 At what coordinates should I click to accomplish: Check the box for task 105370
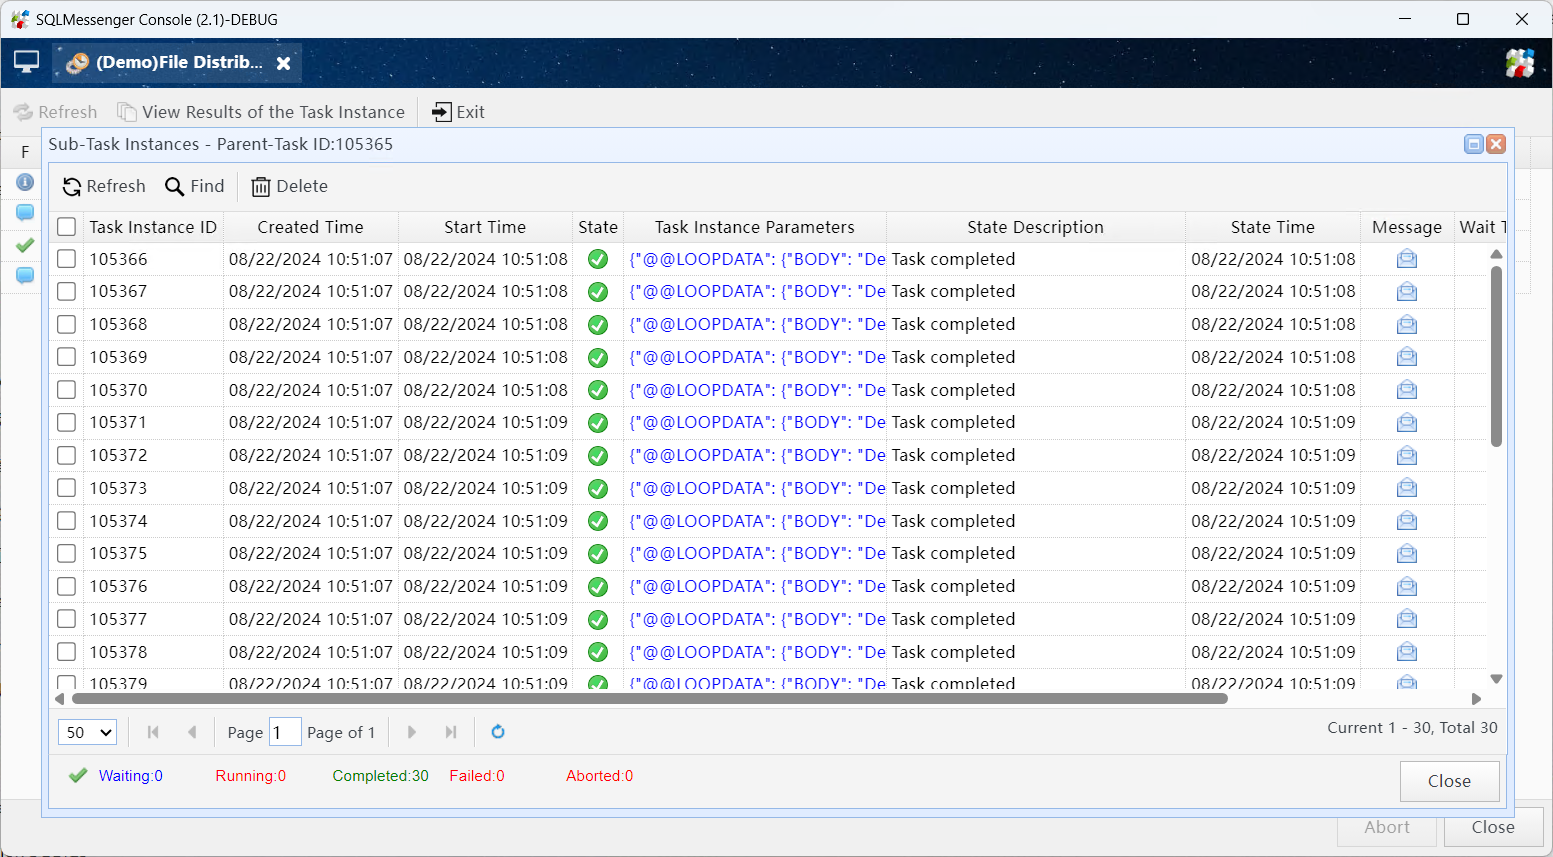tap(67, 390)
